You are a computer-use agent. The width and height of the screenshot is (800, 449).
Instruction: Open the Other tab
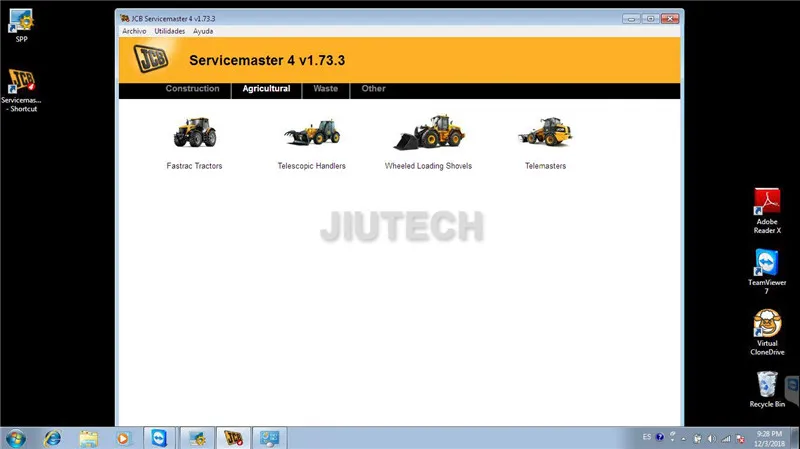pyautogui.click(x=373, y=89)
